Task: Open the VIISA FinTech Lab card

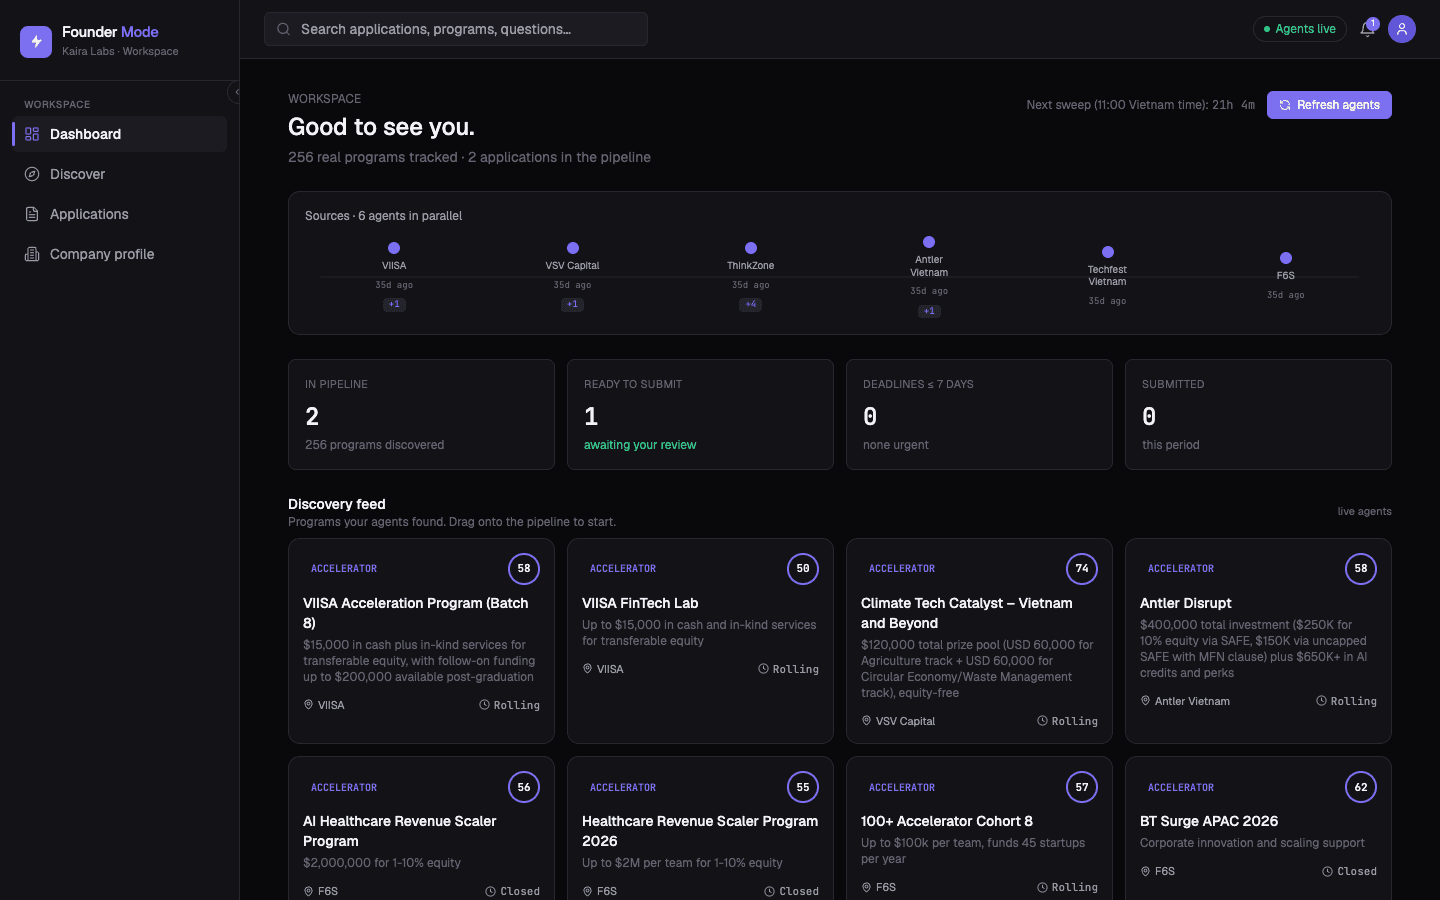Action: pos(700,641)
